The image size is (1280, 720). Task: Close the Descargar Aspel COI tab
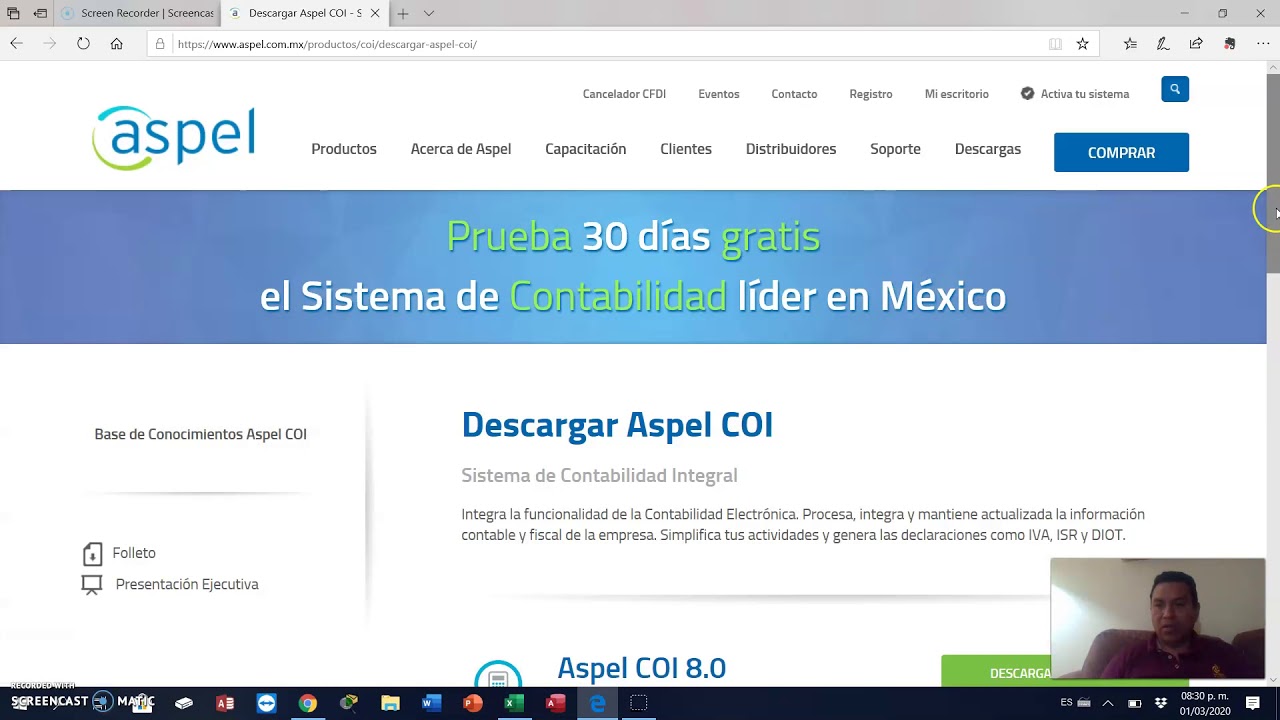coord(375,13)
